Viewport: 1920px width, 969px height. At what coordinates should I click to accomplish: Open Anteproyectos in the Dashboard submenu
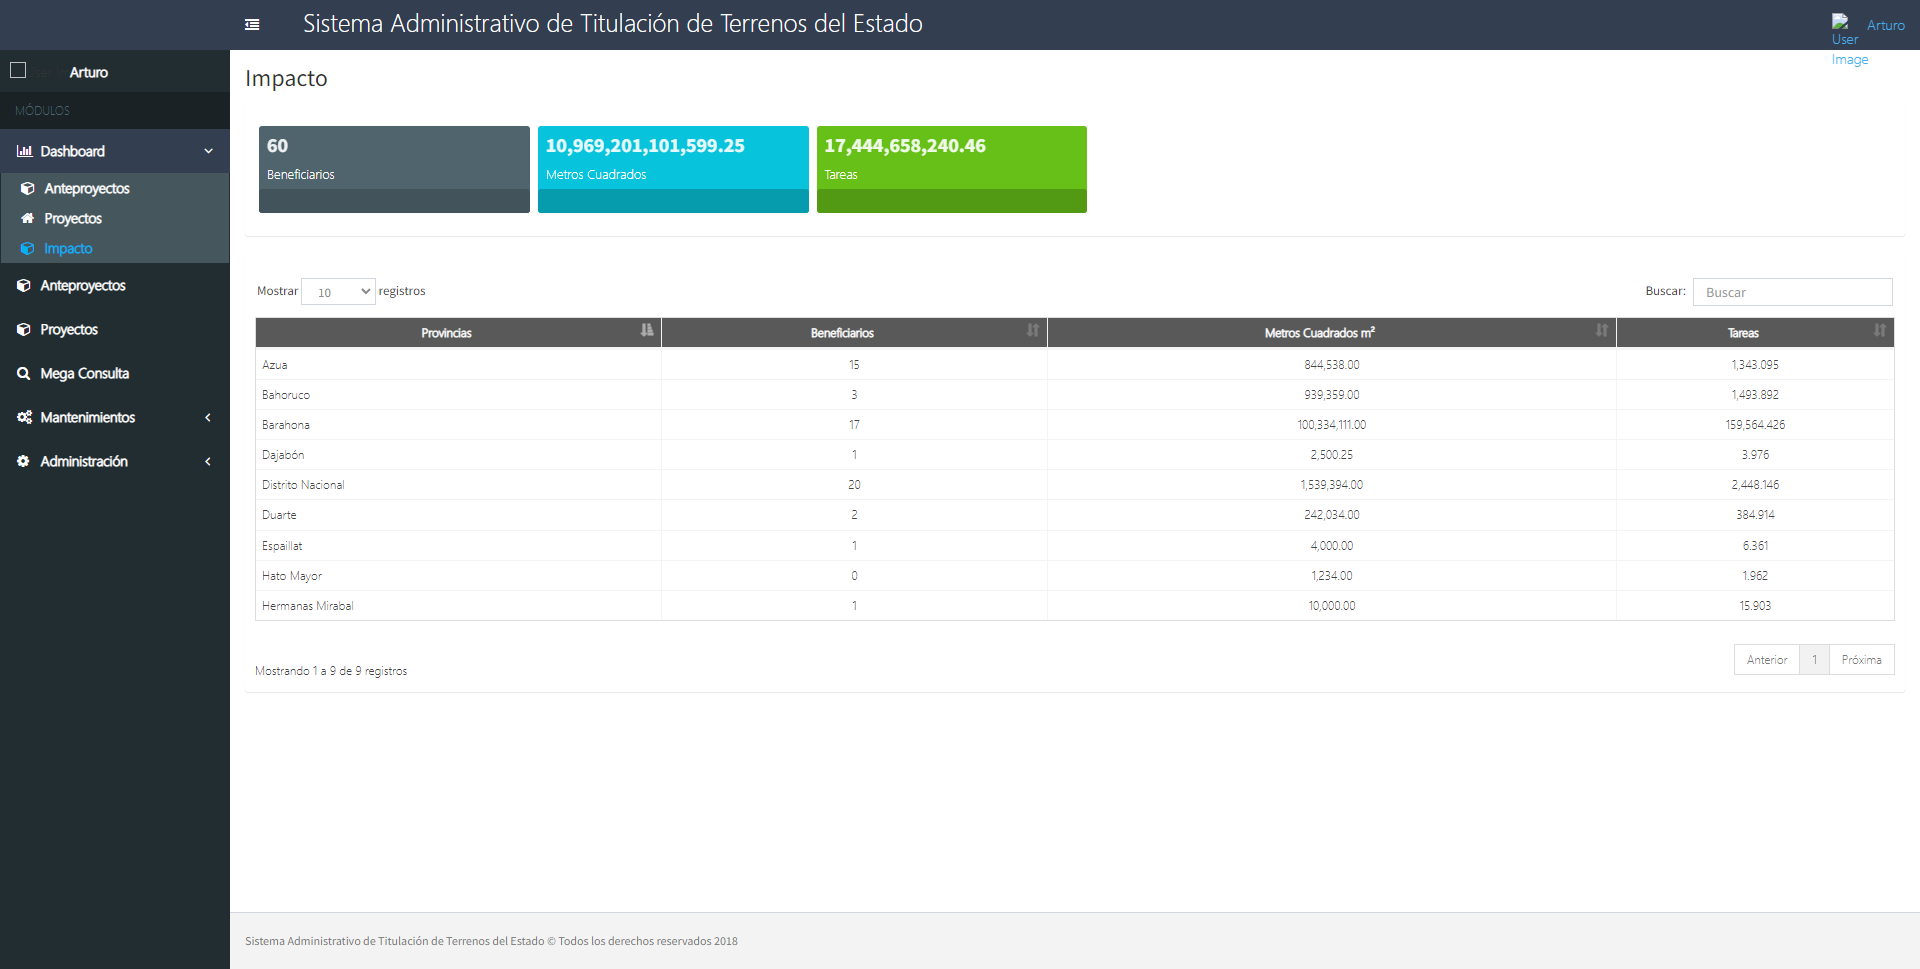point(86,188)
